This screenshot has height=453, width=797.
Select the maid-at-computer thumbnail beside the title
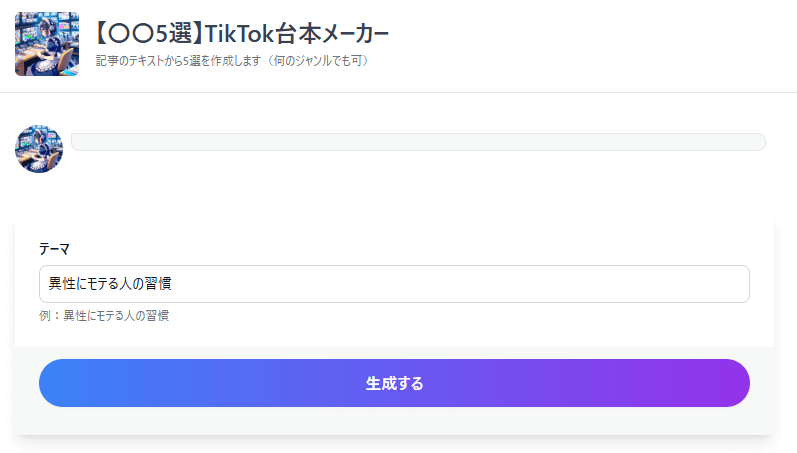point(47,44)
